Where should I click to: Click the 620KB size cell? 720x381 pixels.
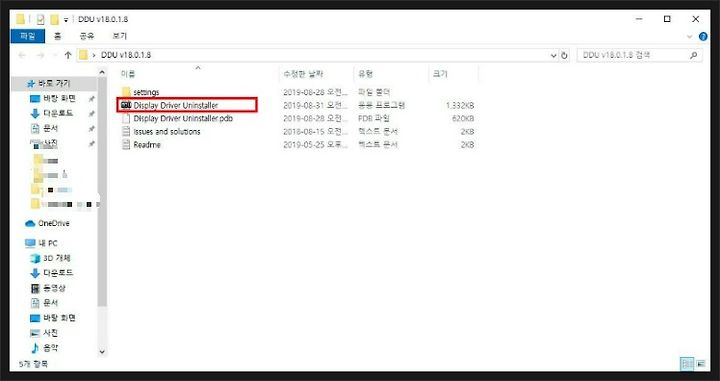coord(463,118)
